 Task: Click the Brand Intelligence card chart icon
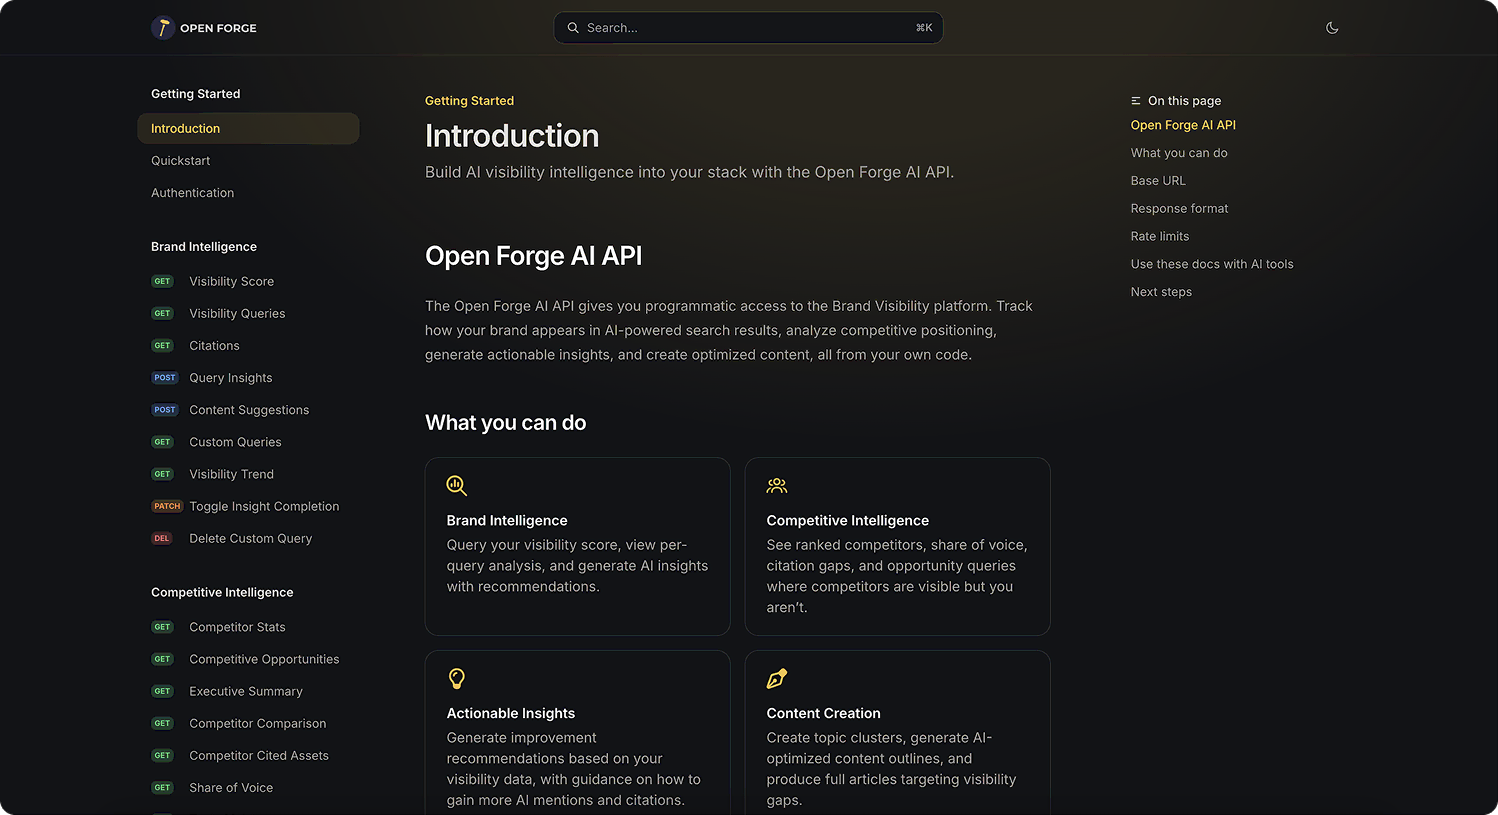point(457,486)
